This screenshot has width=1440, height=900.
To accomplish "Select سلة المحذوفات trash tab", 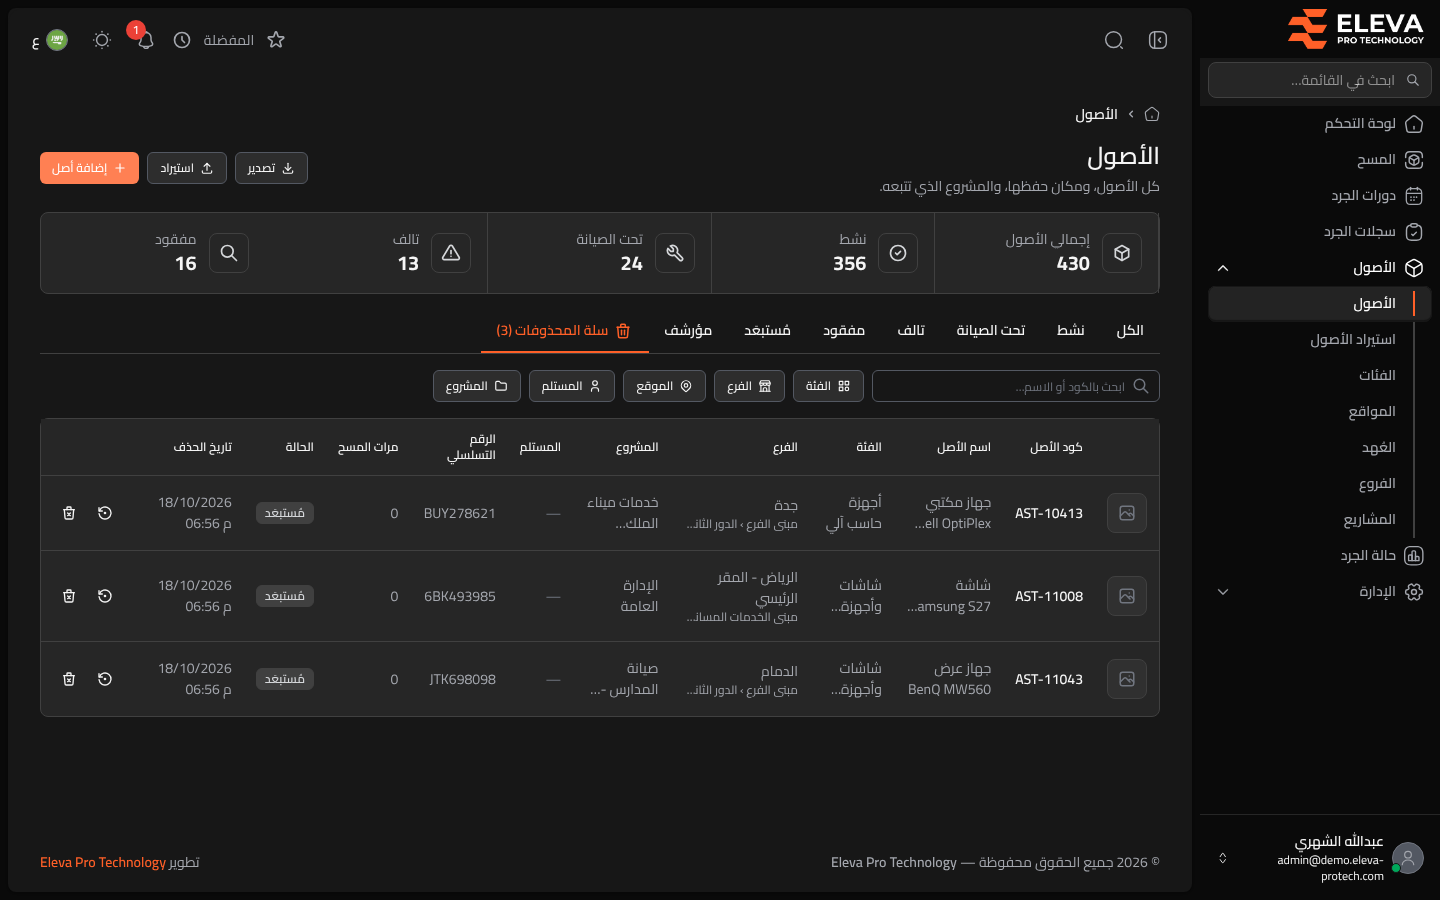I will tap(564, 330).
